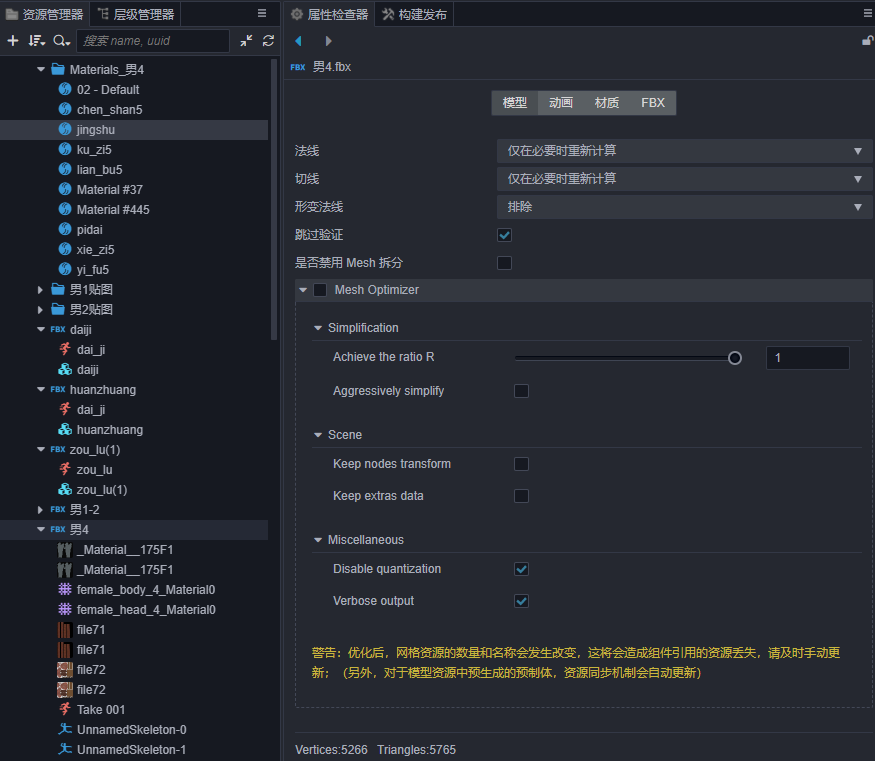Image resolution: width=875 pixels, height=761 pixels.
Task: Click the collapse all folders icon
Action: pos(246,41)
